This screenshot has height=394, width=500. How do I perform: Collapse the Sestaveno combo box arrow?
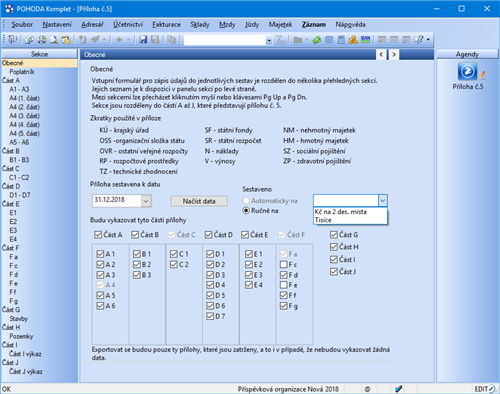click(x=382, y=201)
